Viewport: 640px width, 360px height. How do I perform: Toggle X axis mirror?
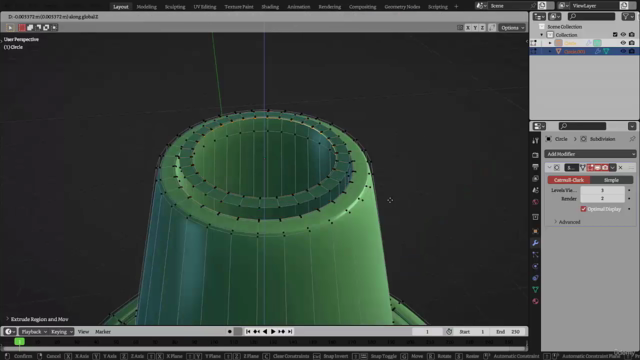[468, 27]
